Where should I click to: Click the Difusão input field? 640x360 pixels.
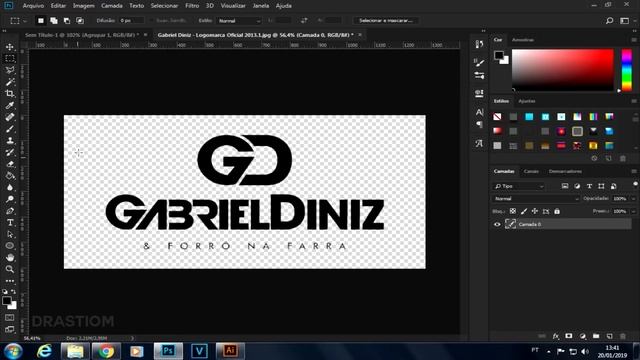point(131,20)
